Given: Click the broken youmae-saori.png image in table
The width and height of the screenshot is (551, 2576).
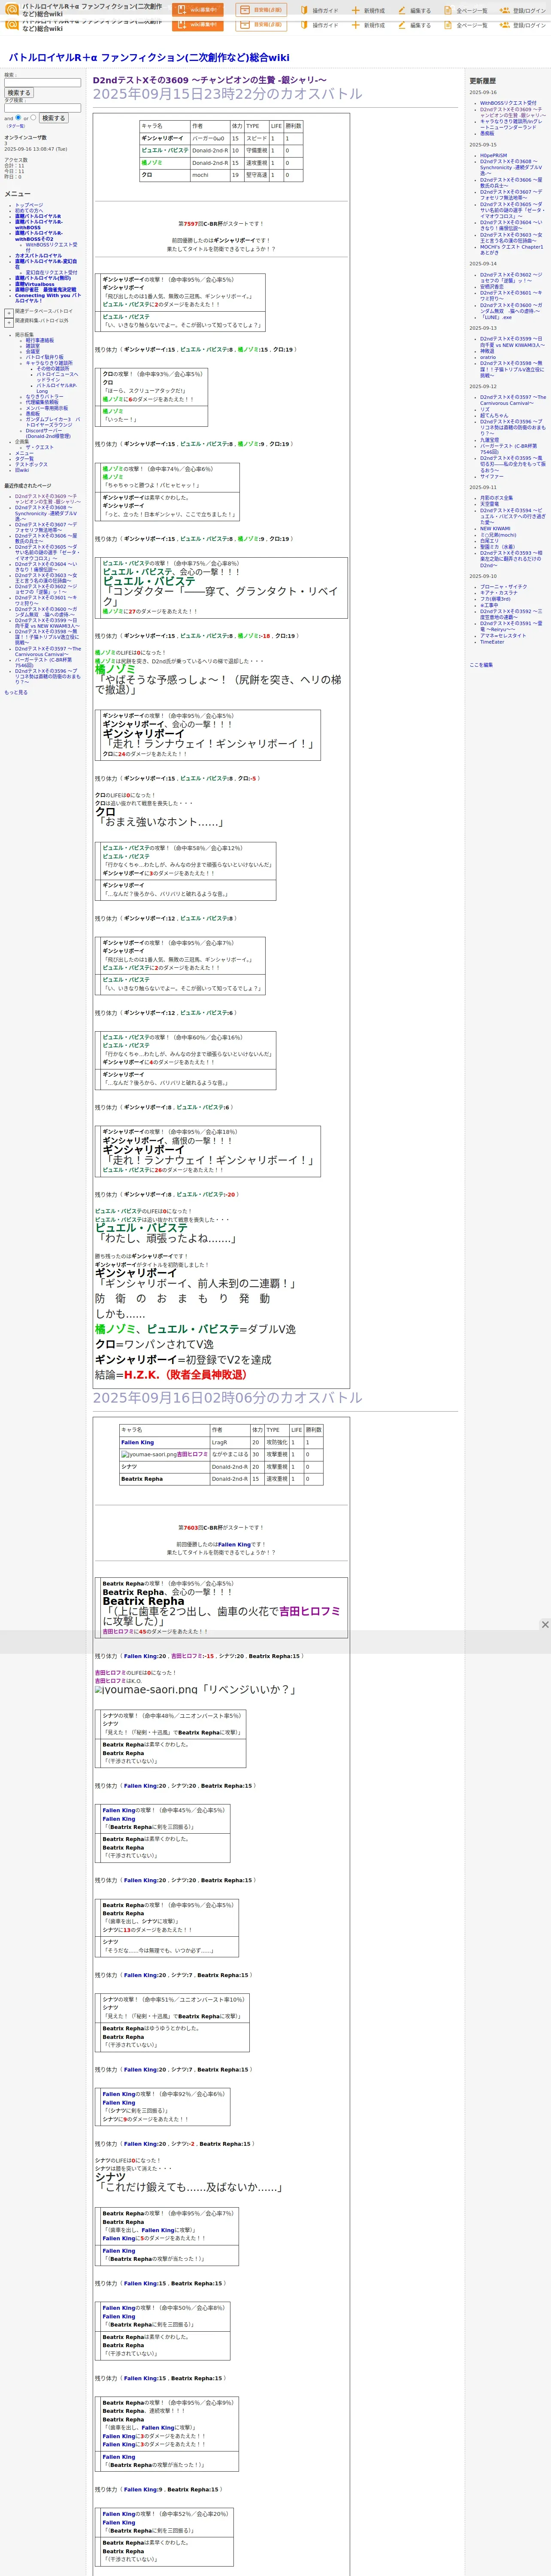Looking at the screenshot, I should pos(149,1454).
